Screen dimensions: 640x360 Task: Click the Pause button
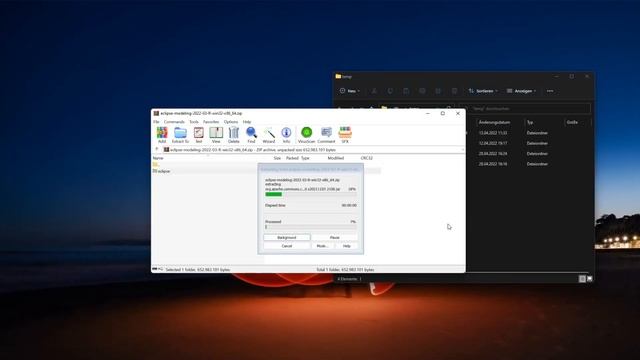coord(335,237)
